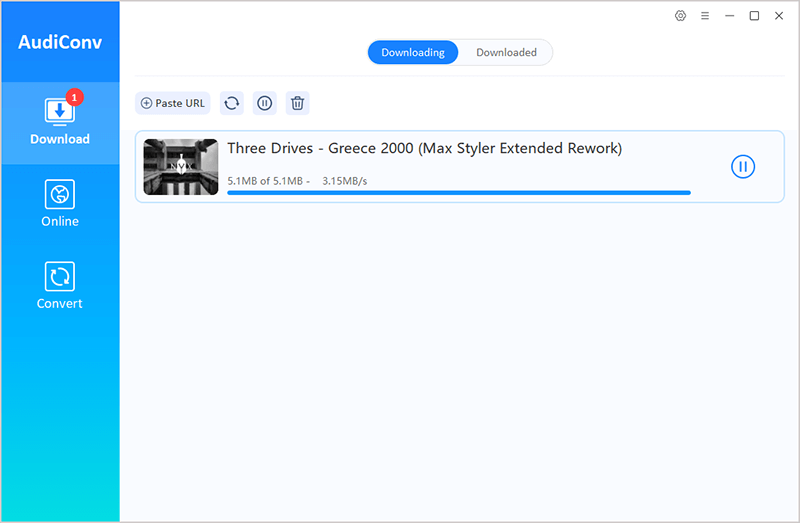The width and height of the screenshot is (800, 523).
Task: Pause the Three Drives Greece 2000 download
Action: point(743,167)
